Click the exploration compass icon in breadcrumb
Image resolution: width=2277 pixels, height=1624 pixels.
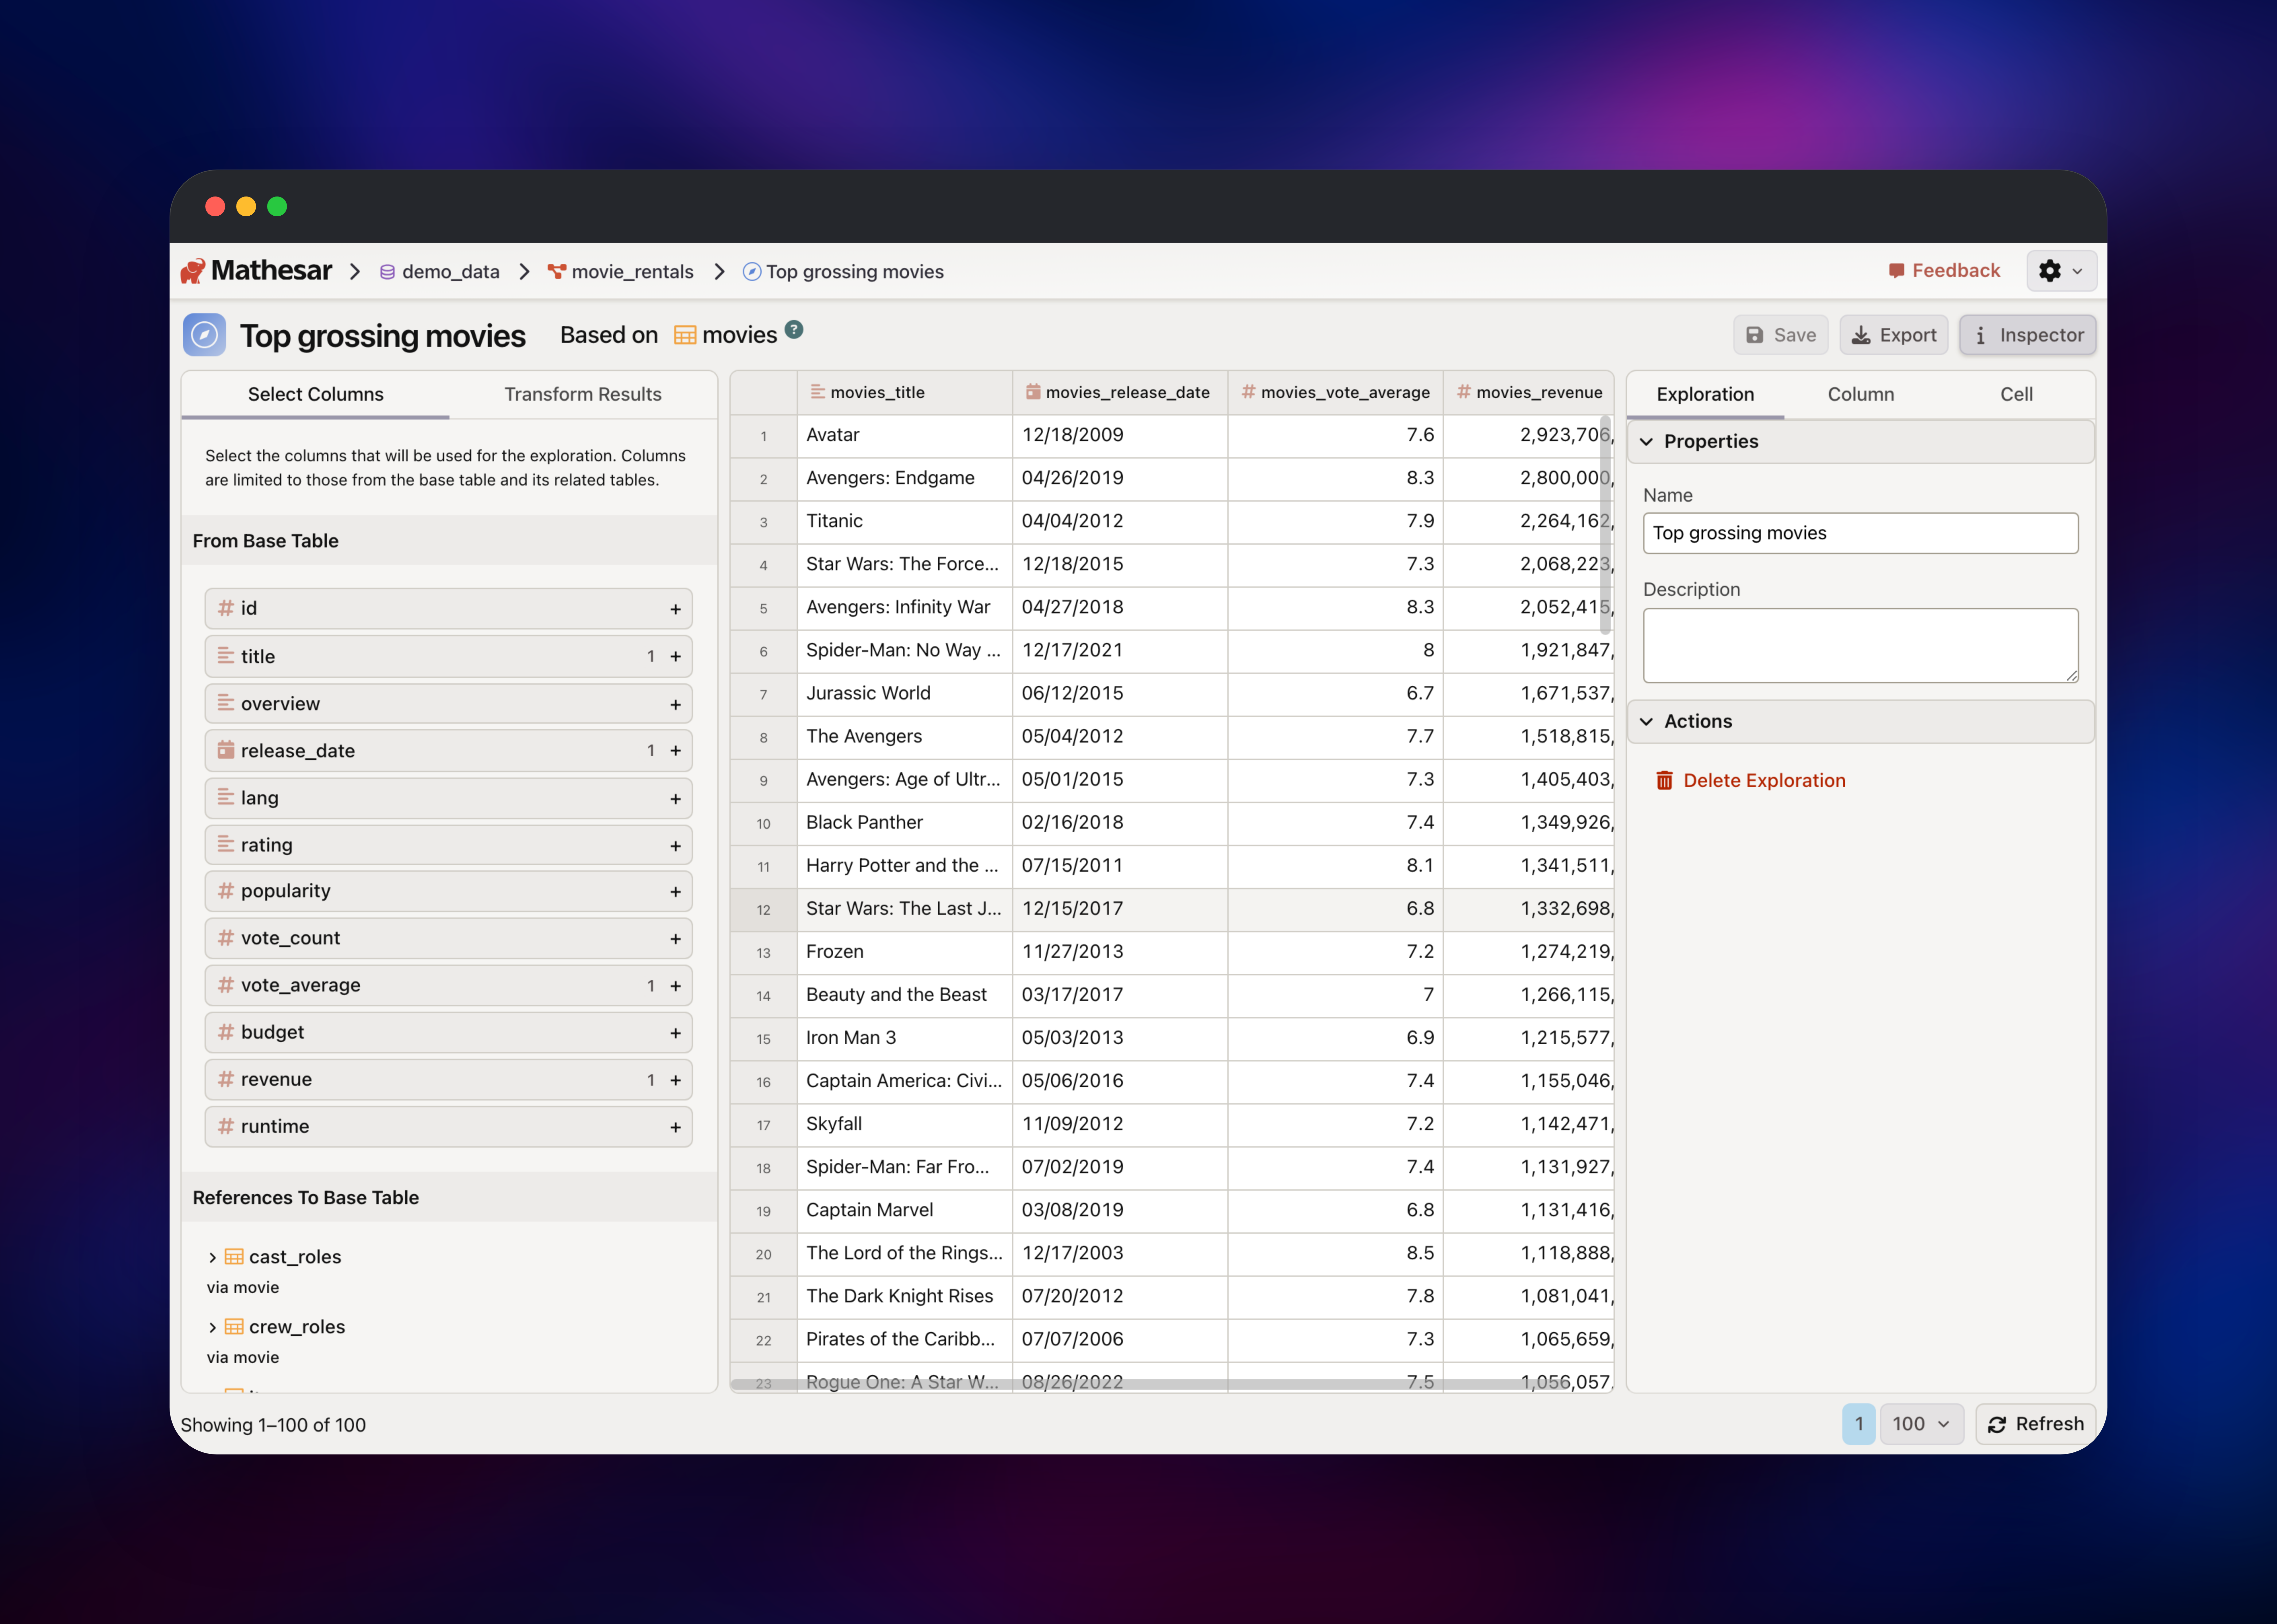click(x=752, y=272)
